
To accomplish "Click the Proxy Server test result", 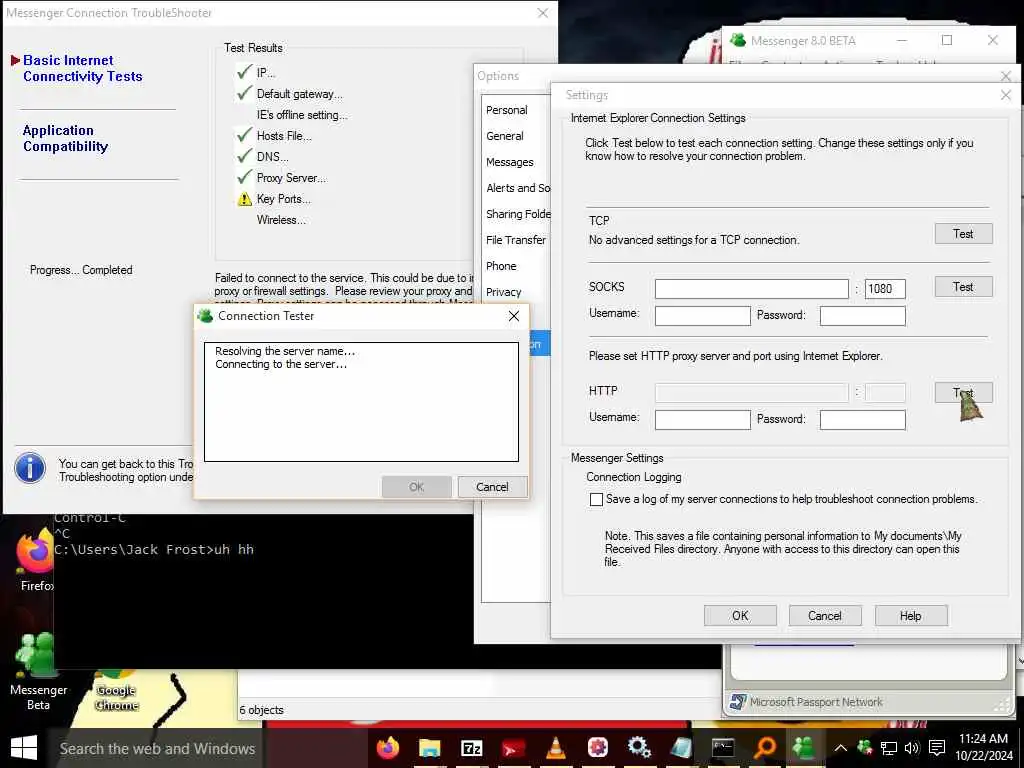I will pyautogui.click(x=292, y=178).
